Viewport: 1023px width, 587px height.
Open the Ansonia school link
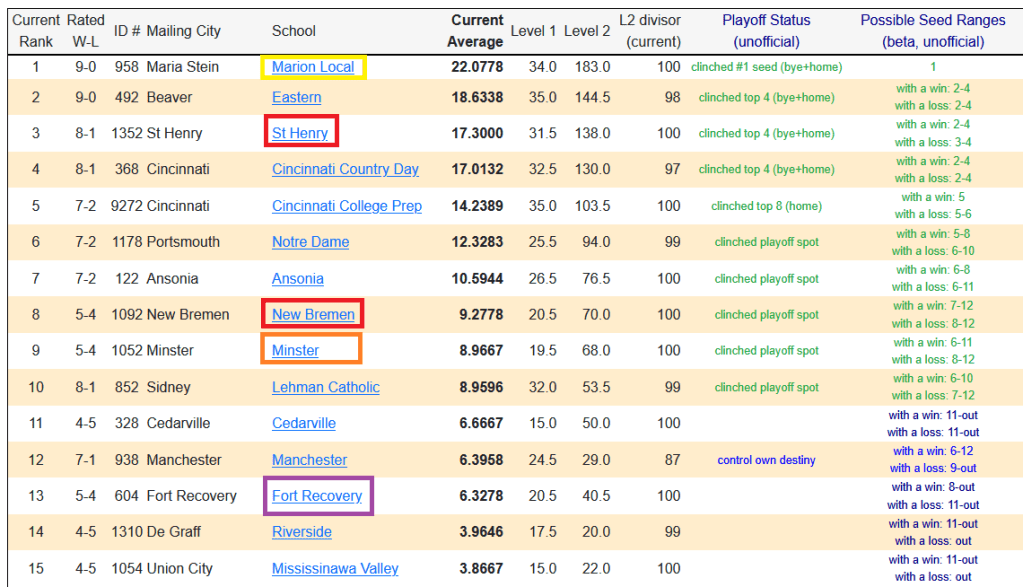click(x=297, y=279)
